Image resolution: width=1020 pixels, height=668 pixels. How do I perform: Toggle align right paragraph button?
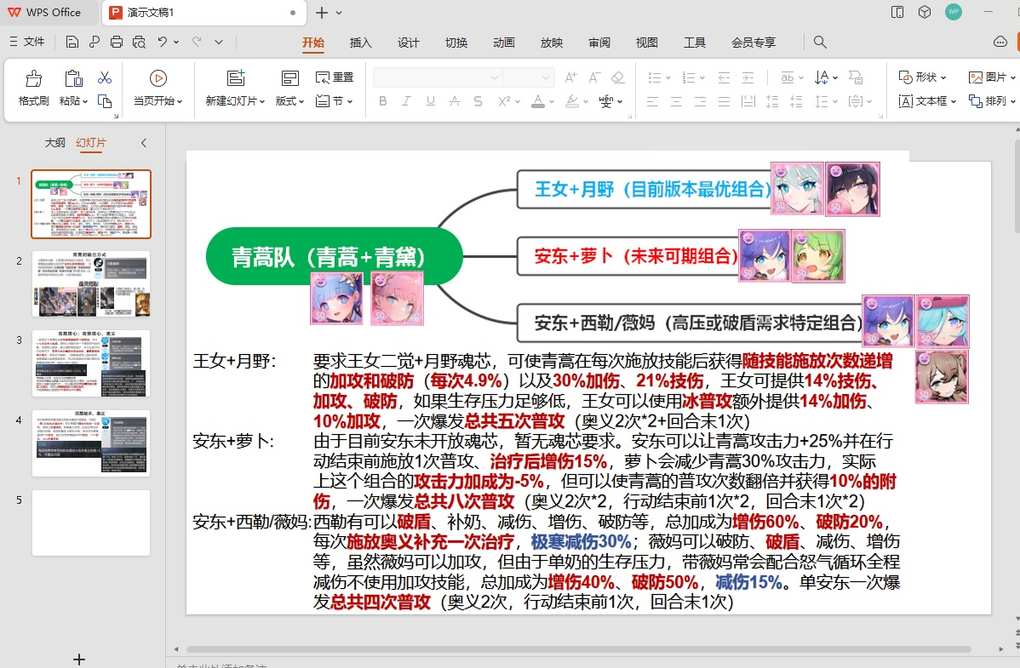pos(700,101)
